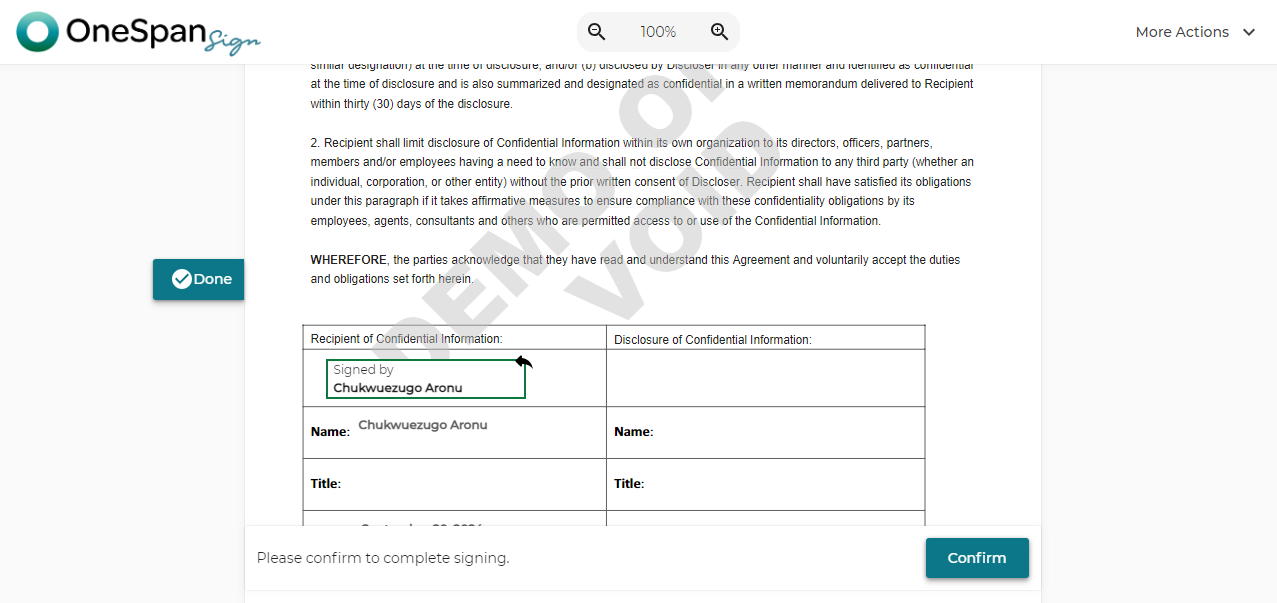
Task: Click the zoom out magnifier icon
Action: tap(597, 32)
